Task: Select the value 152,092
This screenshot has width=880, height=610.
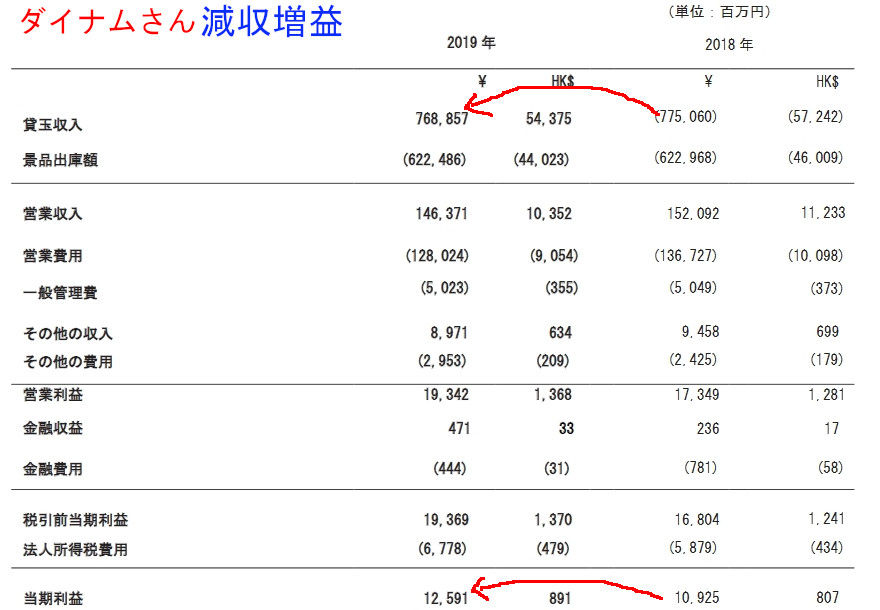Action: 693,214
